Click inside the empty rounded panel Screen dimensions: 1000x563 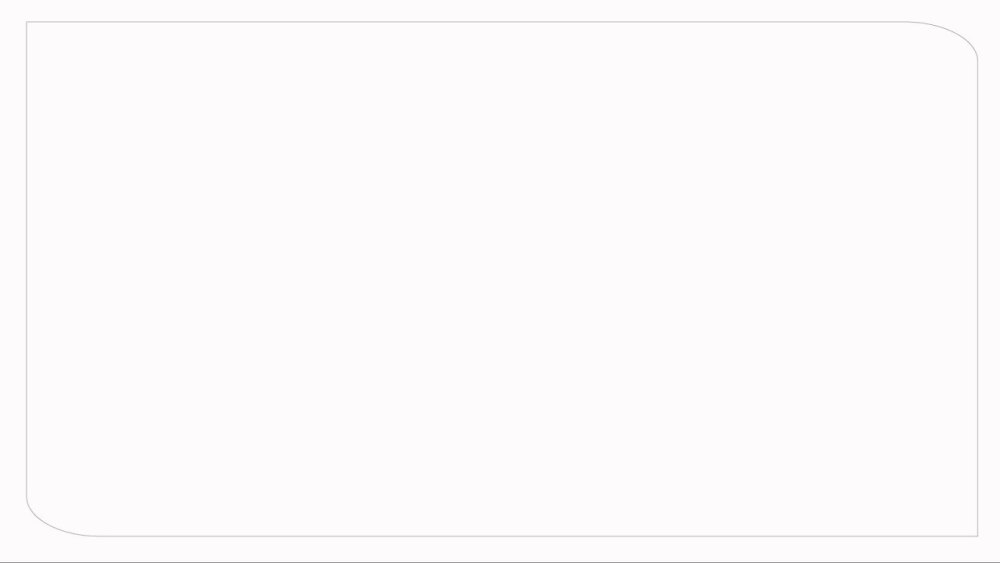(x=502, y=279)
